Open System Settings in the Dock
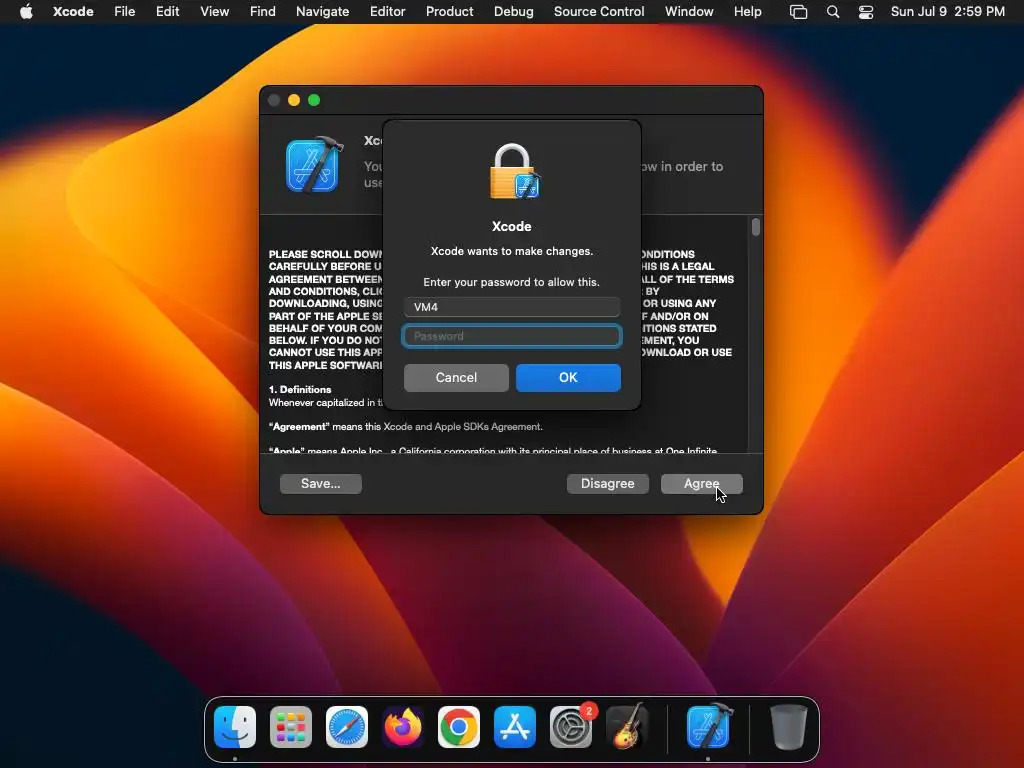This screenshot has height=768, width=1024. tap(571, 727)
